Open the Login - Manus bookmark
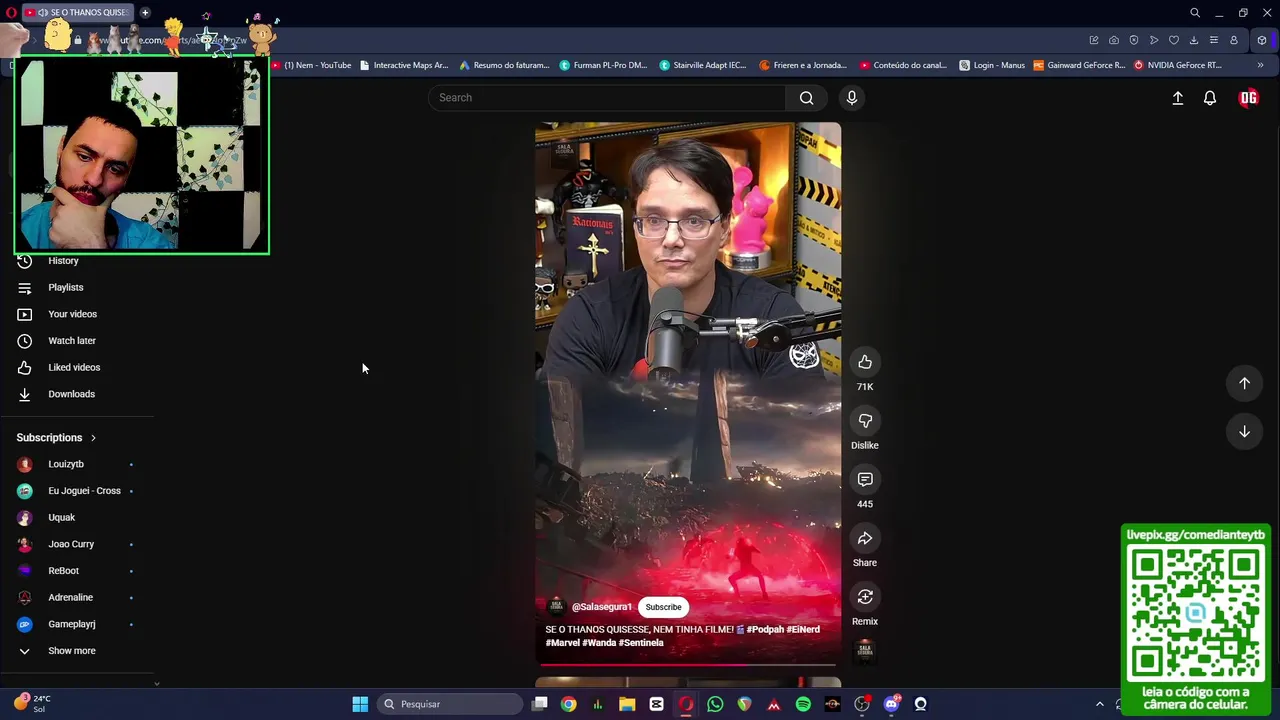Screen dimensions: 1280x720 992,65
